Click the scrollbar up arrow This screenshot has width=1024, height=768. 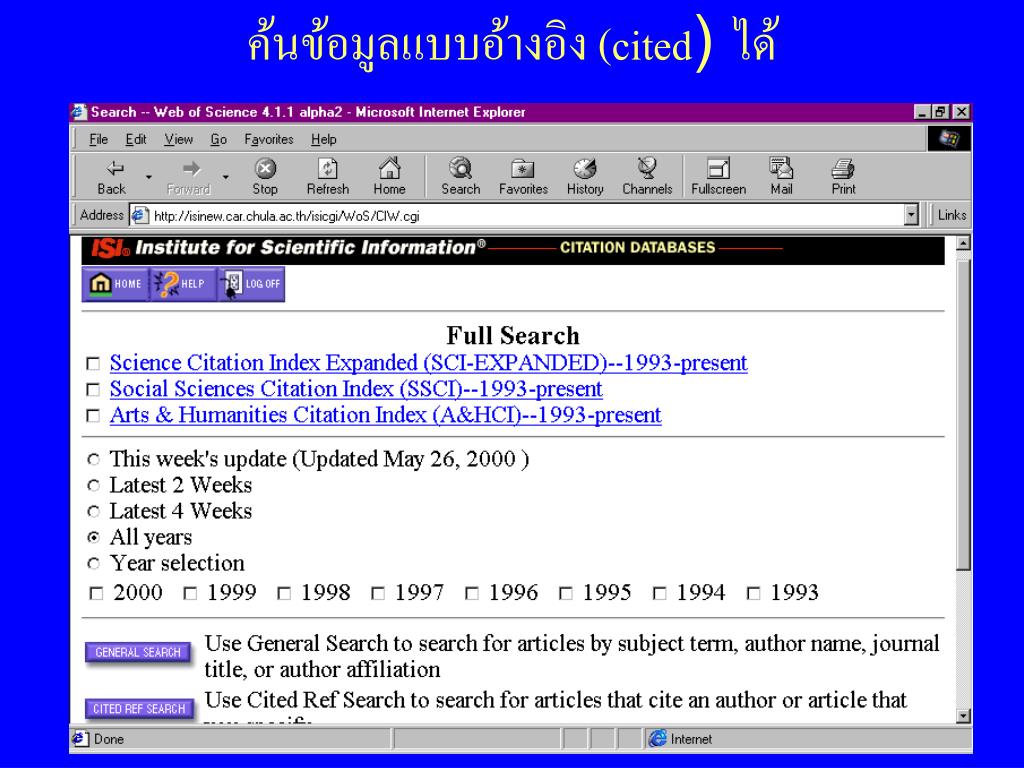pyautogui.click(x=963, y=244)
